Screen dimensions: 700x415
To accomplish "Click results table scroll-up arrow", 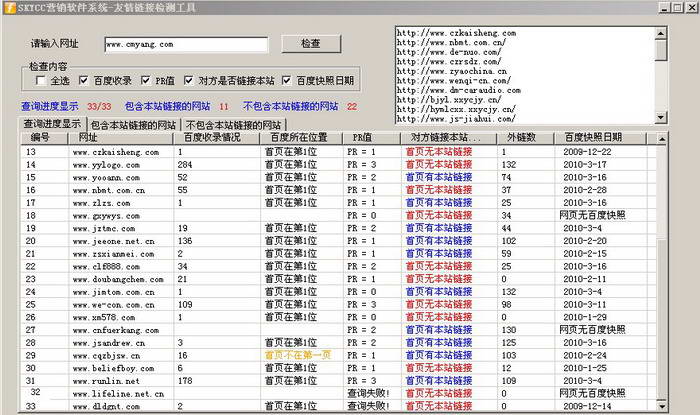I will point(662,139).
